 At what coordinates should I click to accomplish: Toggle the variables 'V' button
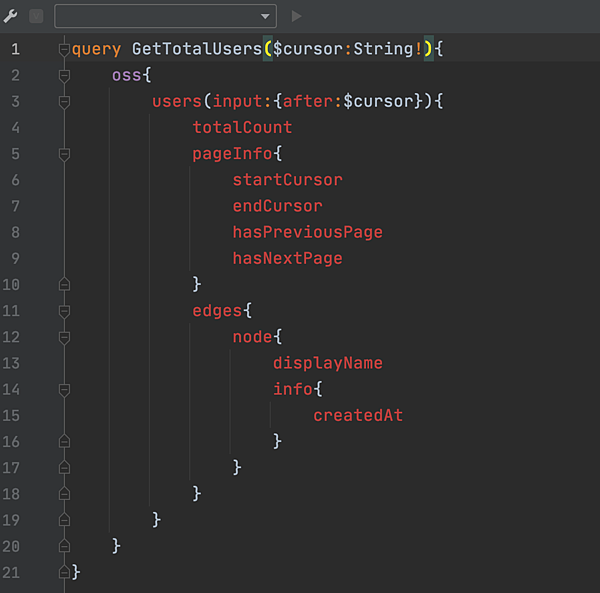36,16
